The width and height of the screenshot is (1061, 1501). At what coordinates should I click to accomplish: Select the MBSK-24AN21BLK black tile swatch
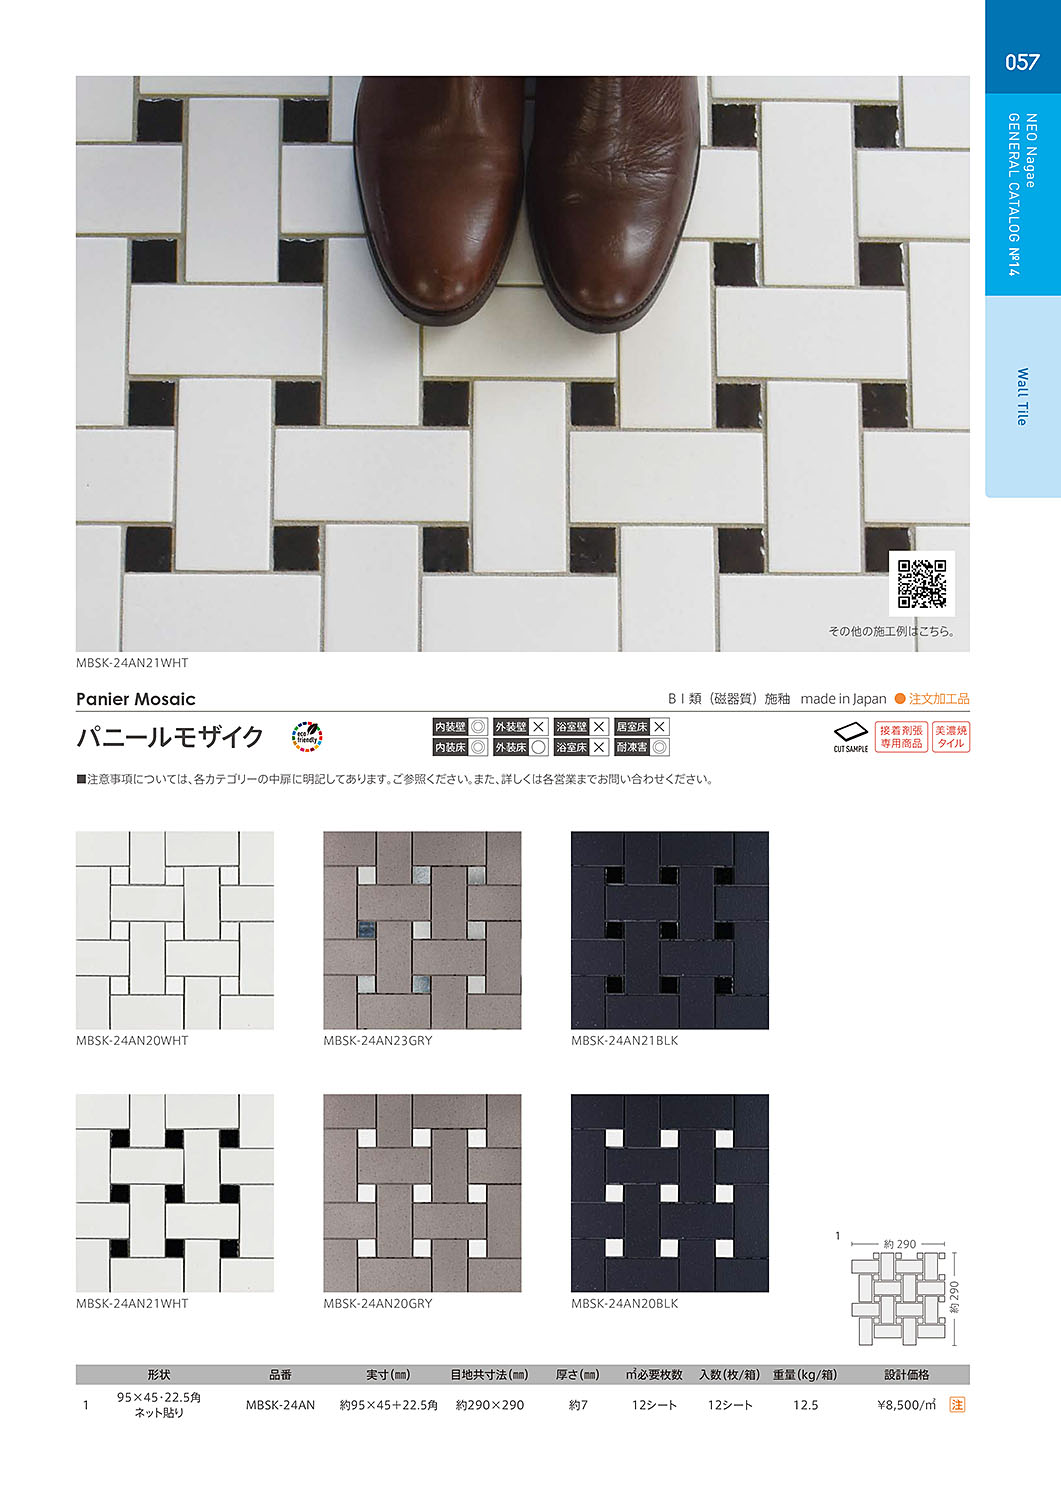coord(670,930)
